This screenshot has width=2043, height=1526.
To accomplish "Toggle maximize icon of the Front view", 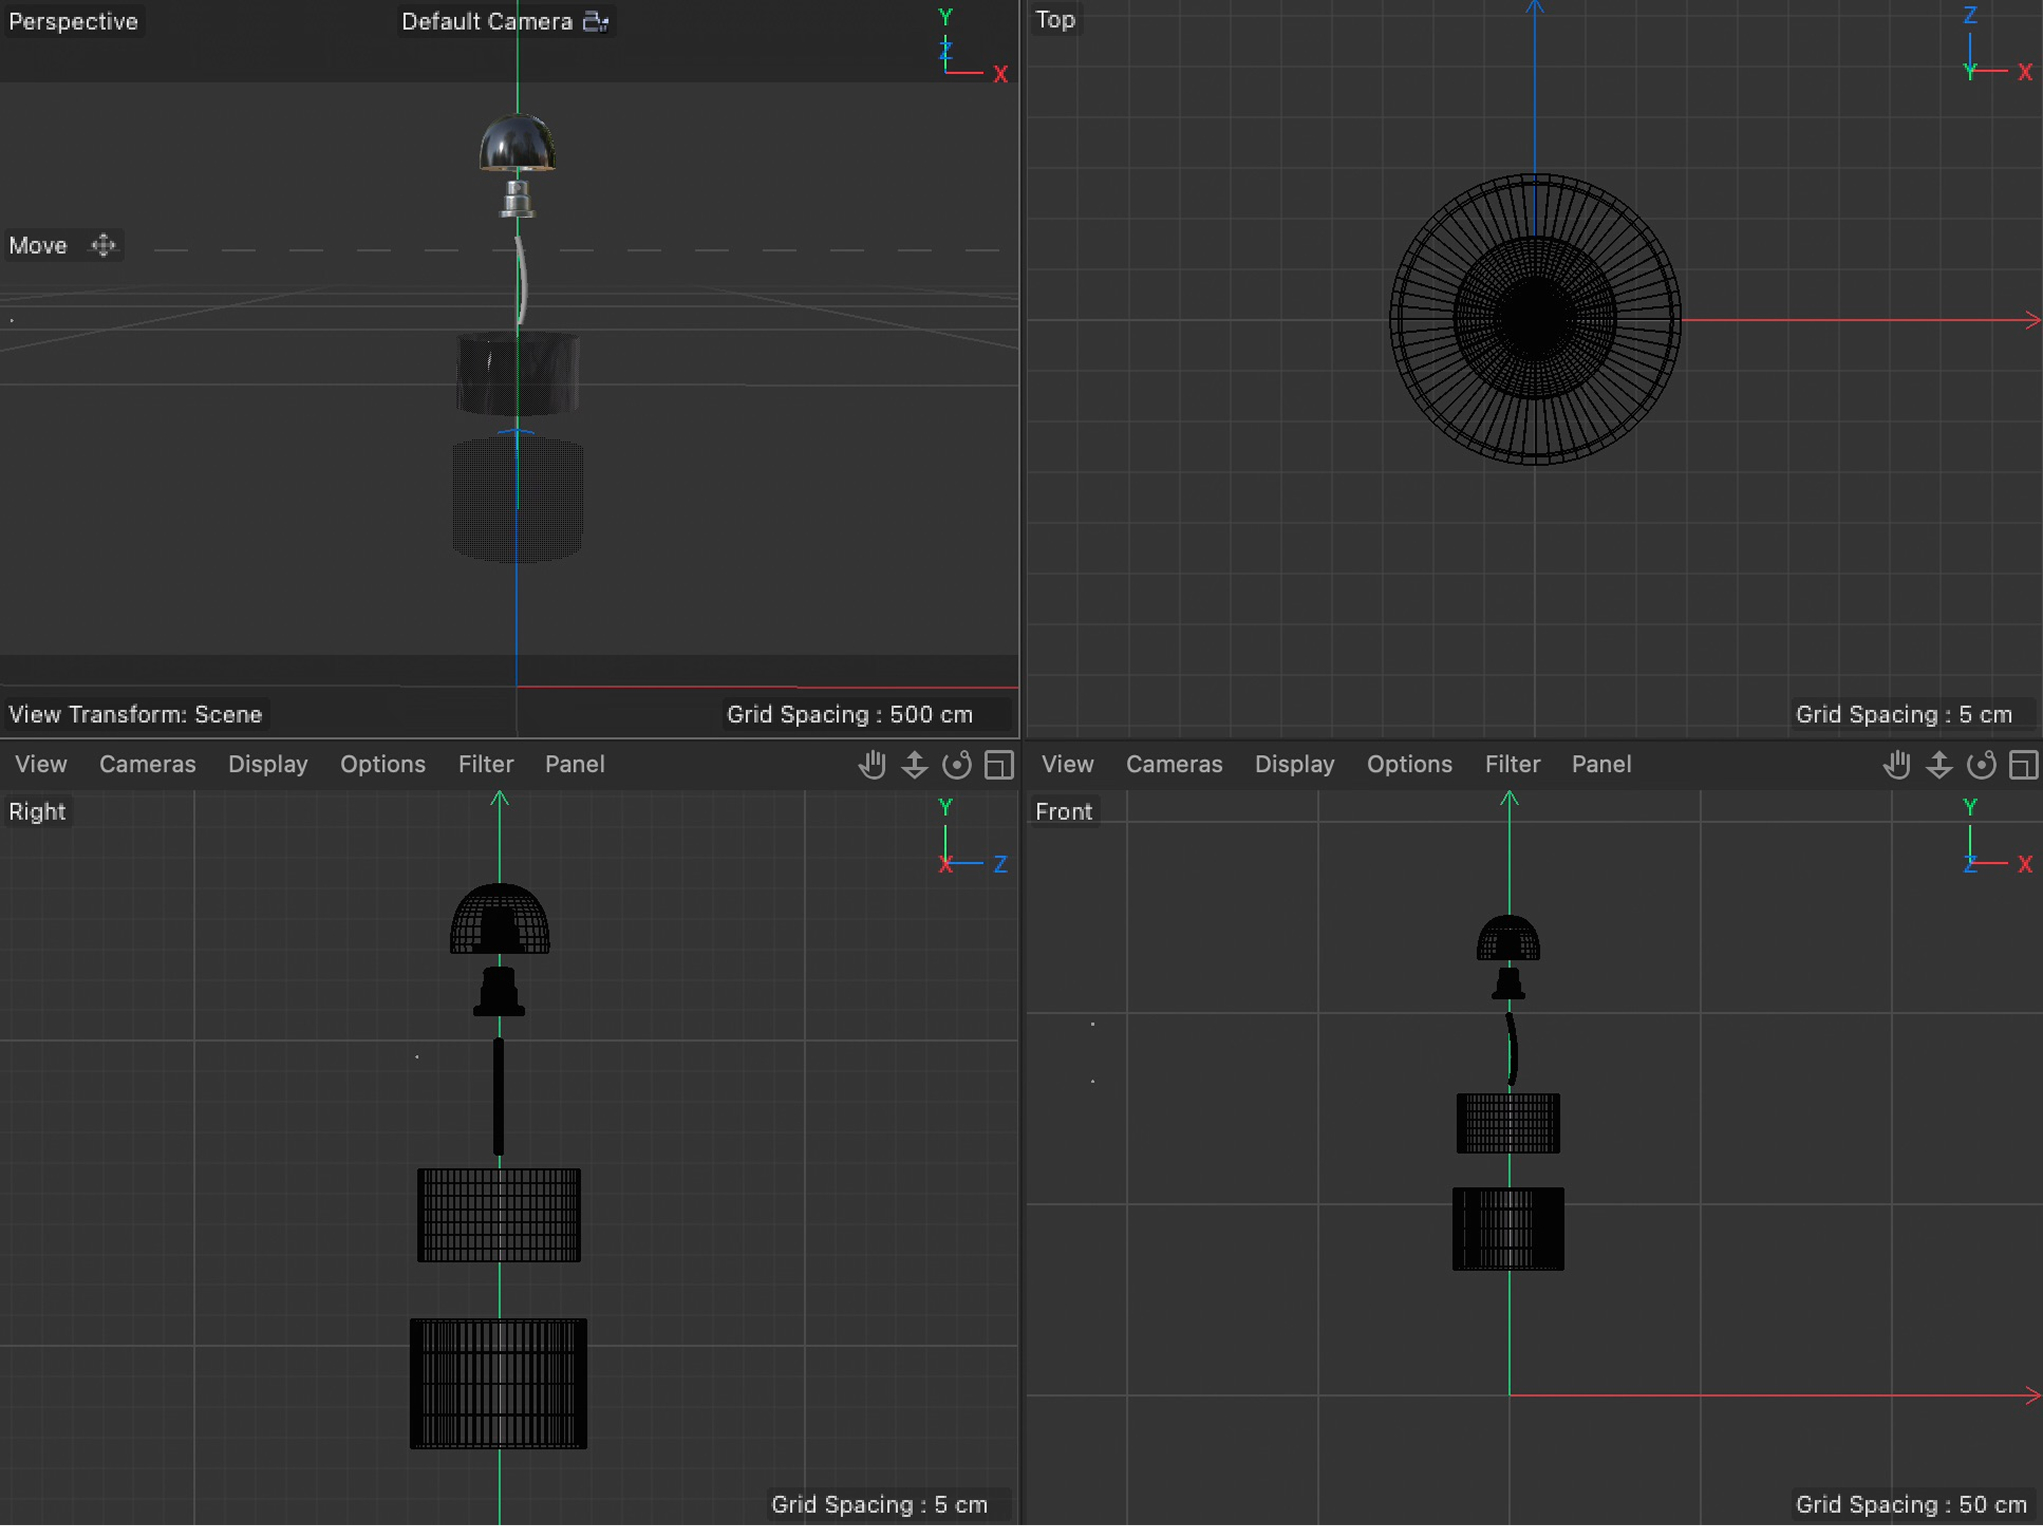I will (x=2023, y=765).
